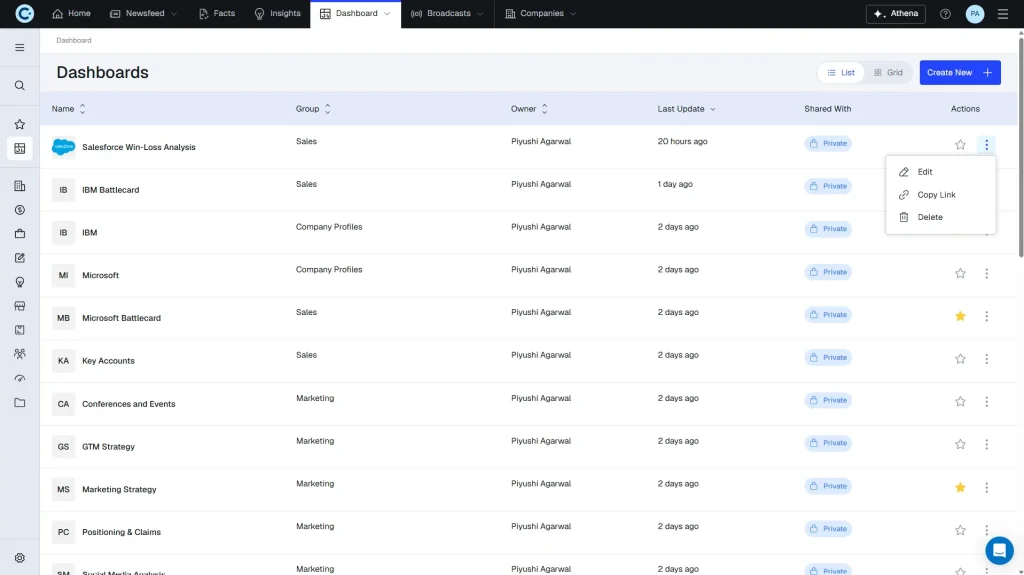Open actions menu for Microsoft row
Viewport: 1024px width, 575px height.
point(986,273)
